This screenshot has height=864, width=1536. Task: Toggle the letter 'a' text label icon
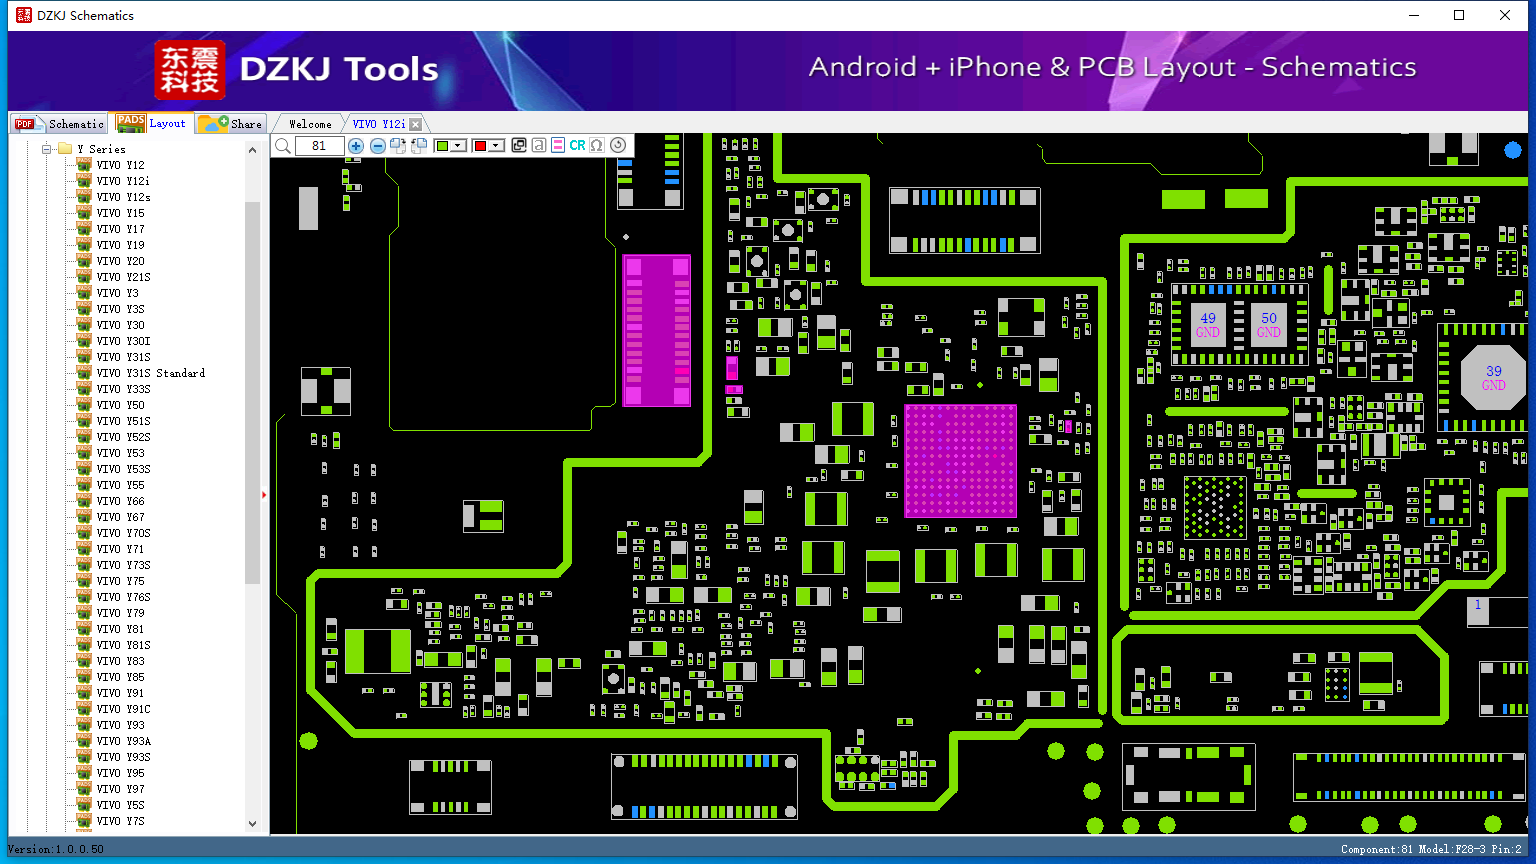pos(539,146)
